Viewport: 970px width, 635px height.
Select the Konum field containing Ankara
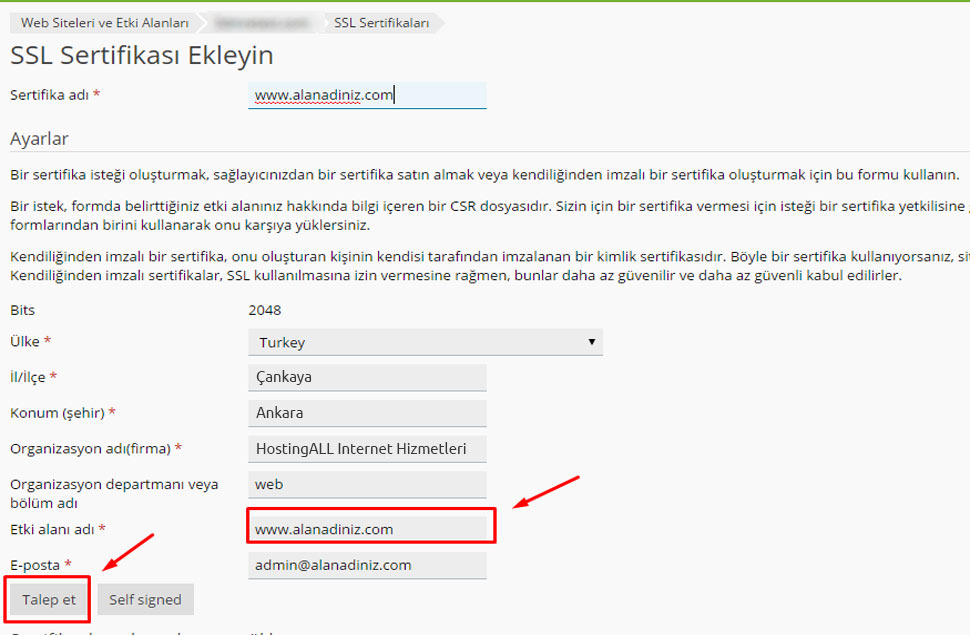366,413
